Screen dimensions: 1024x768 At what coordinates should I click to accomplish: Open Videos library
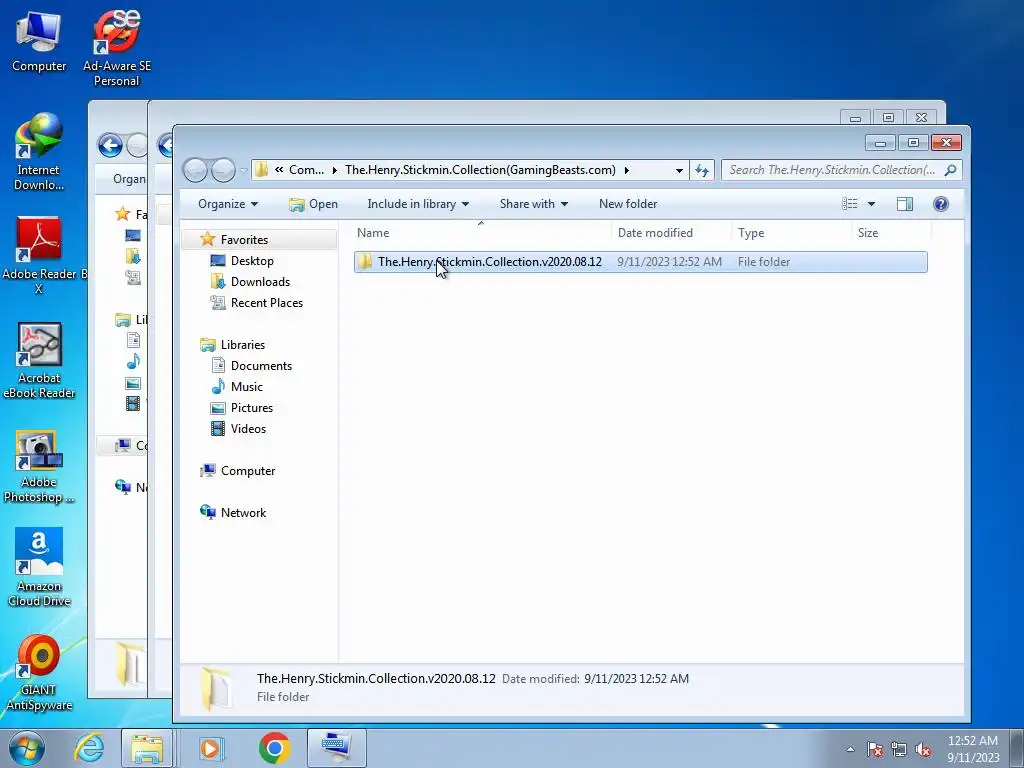point(248,428)
